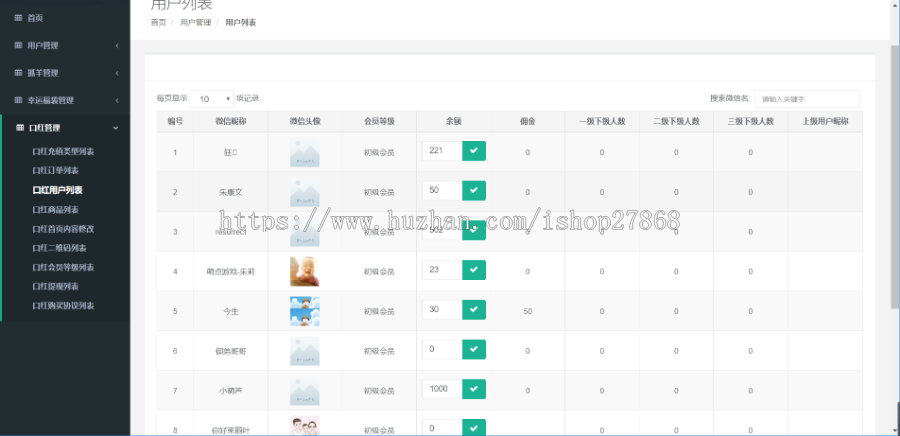Open avatar placeholder of 小葫芦
This screenshot has width=900, height=436.
[x=305, y=390]
